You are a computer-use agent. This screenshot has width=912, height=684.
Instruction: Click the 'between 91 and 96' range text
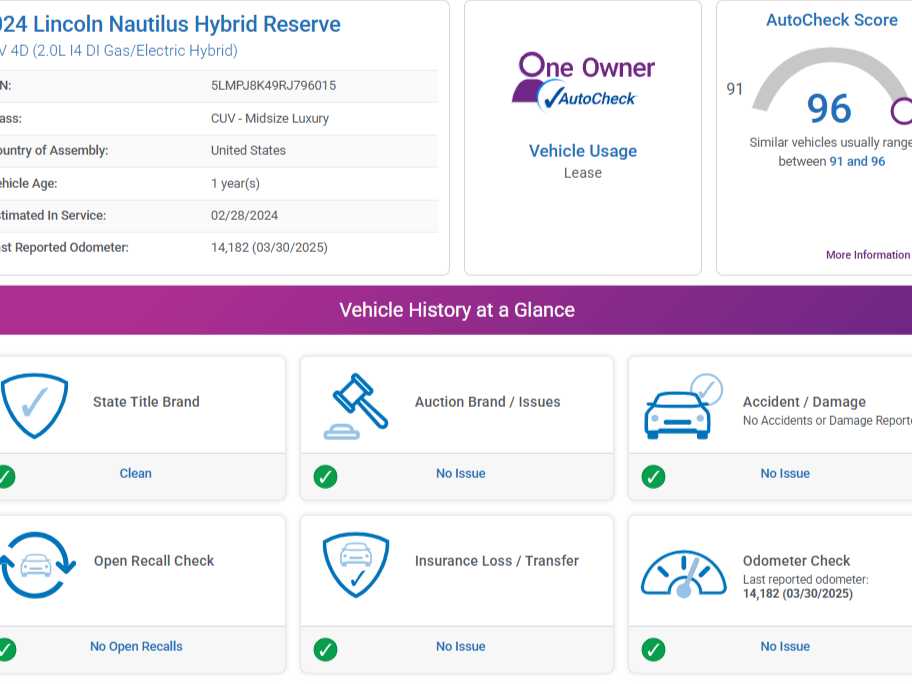pos(832,161)
